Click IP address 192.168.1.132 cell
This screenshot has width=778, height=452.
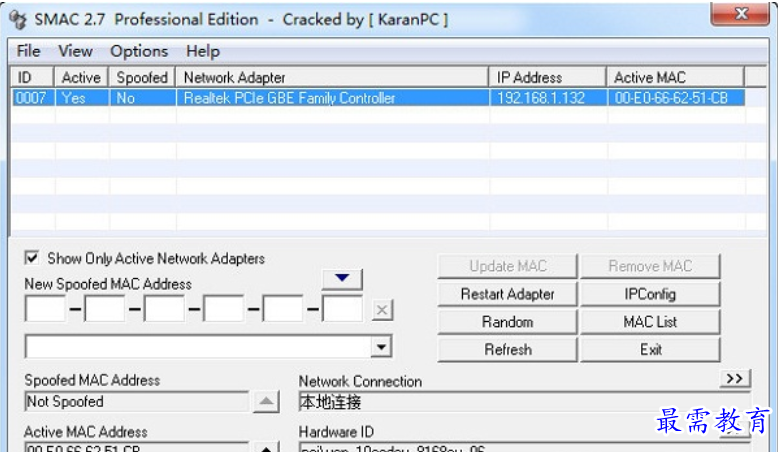[548, 98]
